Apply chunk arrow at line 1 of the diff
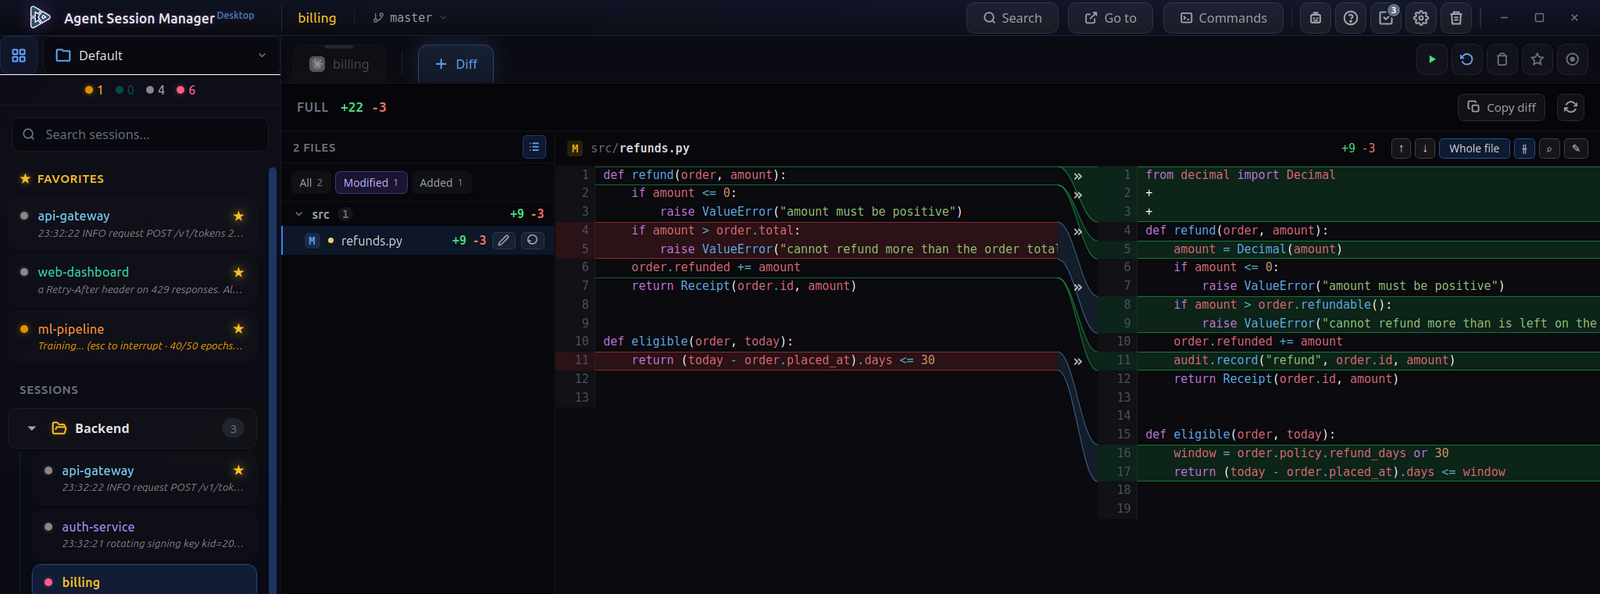Screen dimensions: 1600x594 coord(1078,176)
